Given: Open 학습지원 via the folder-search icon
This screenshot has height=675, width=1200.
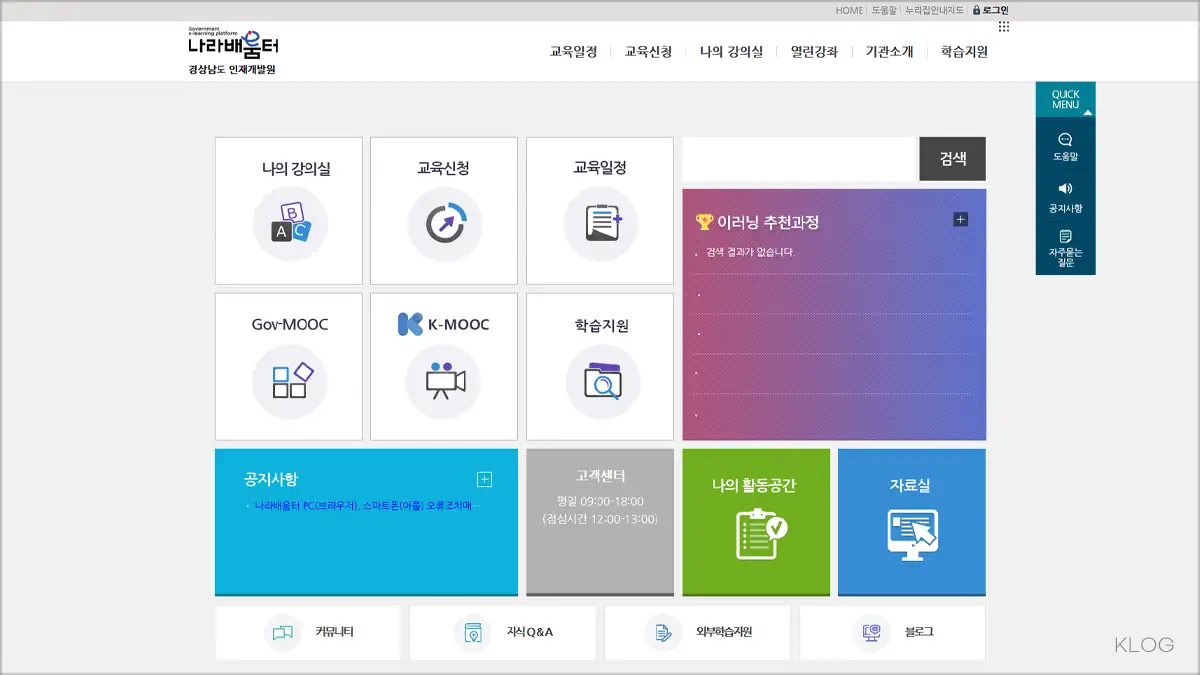Looking at the screenshot, I should 599,381.
